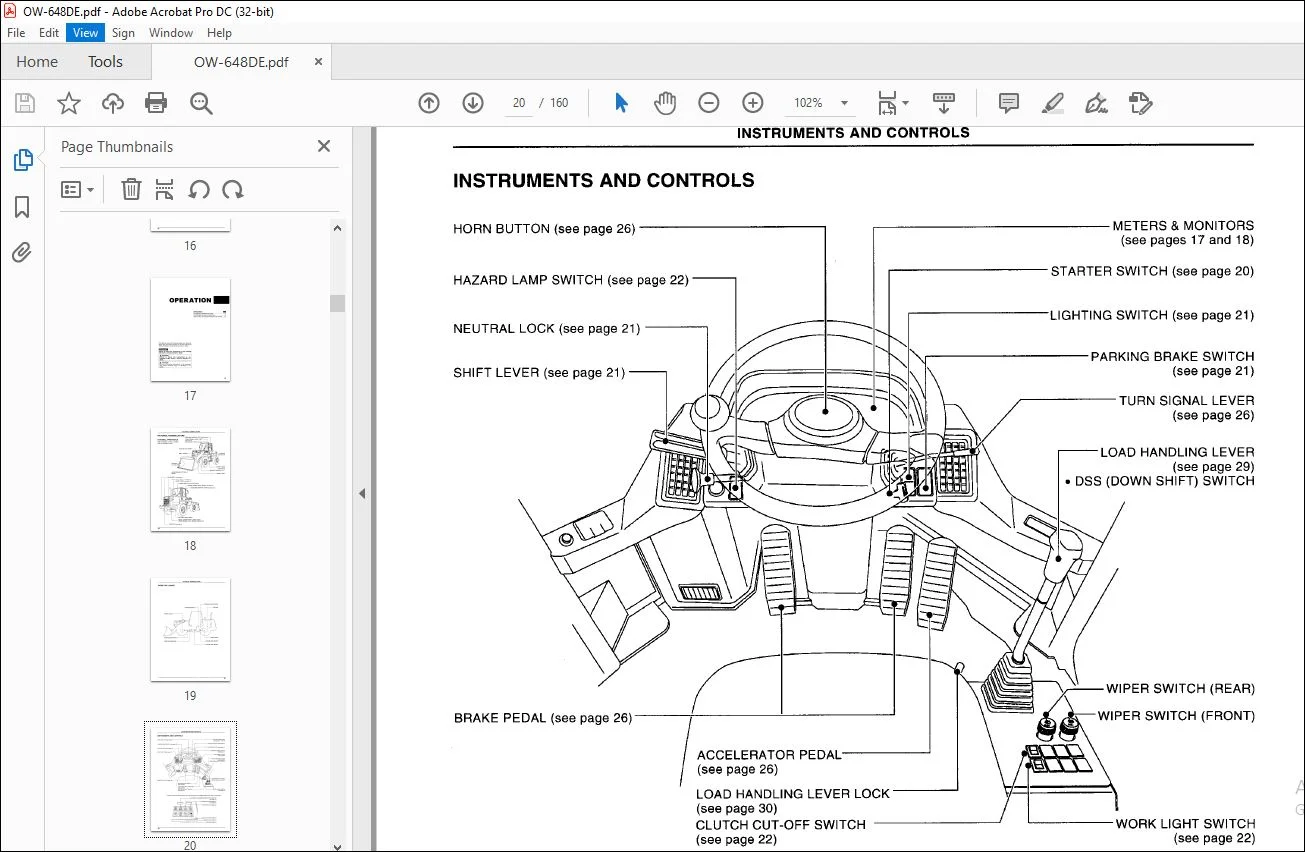Select the highlight text tool
The width and height of the screenshot is (1305, 852).
1052,103
